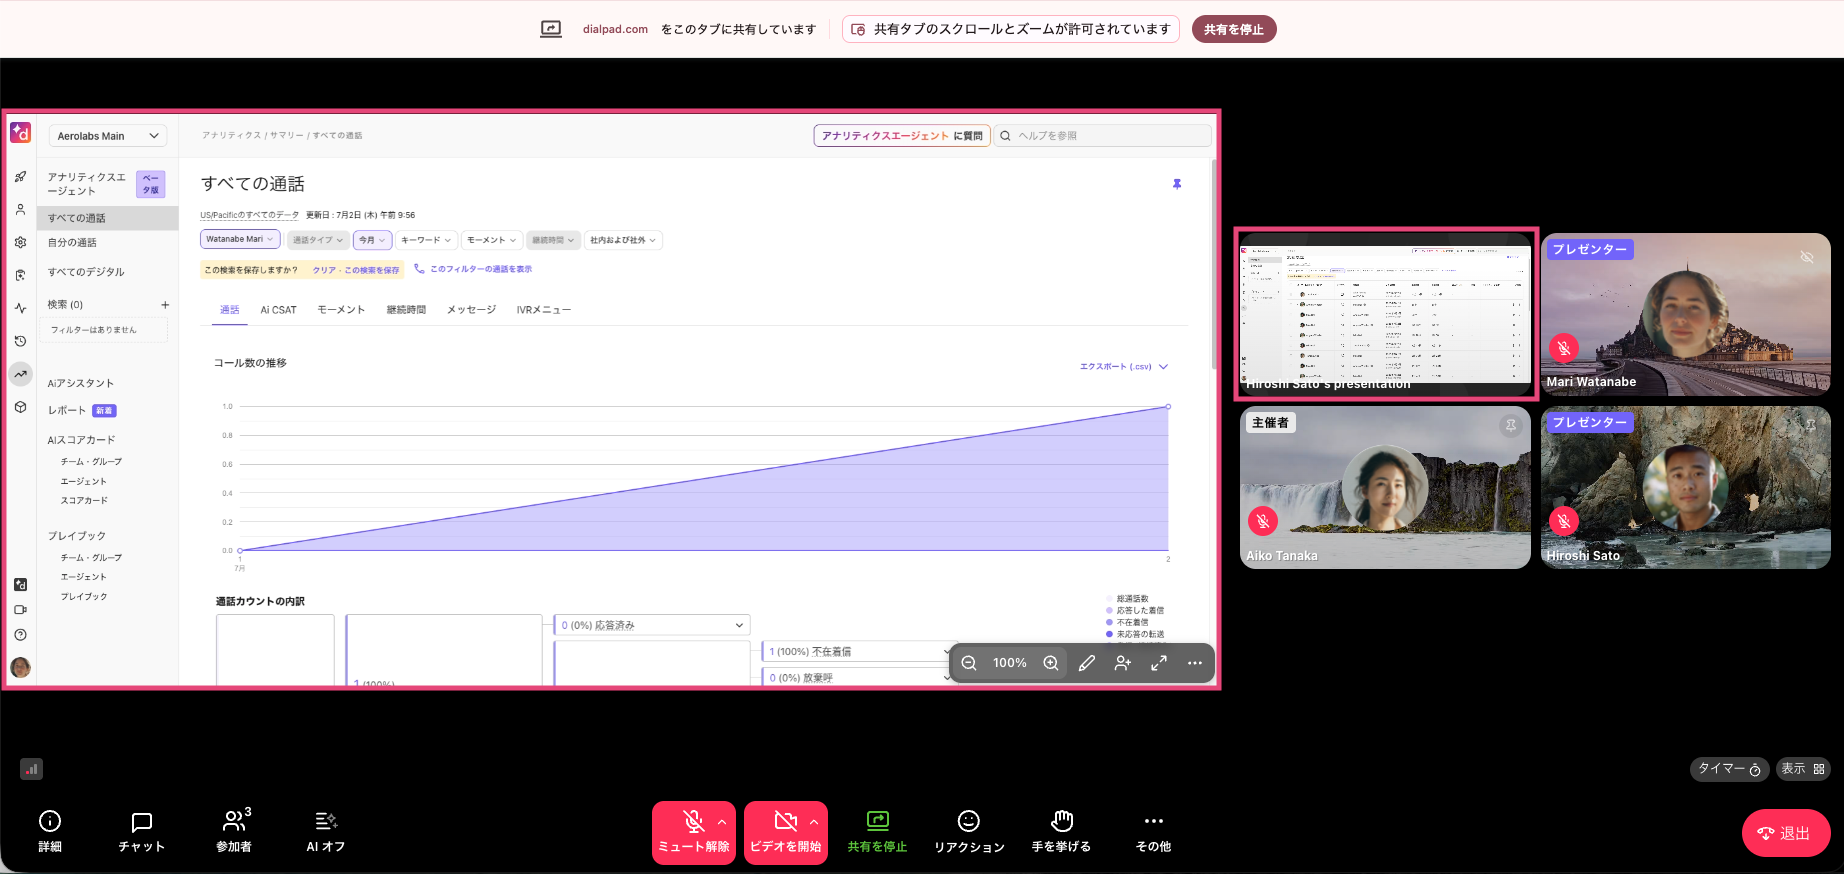Show the 参加者 participants list
This screenshot has width=1844, height=874.
[235, 832]
